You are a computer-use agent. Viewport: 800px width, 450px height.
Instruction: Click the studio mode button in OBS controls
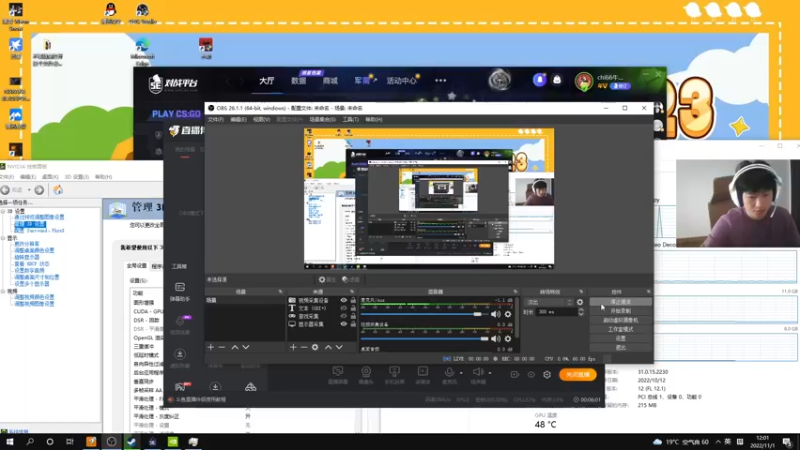point(620,330)
